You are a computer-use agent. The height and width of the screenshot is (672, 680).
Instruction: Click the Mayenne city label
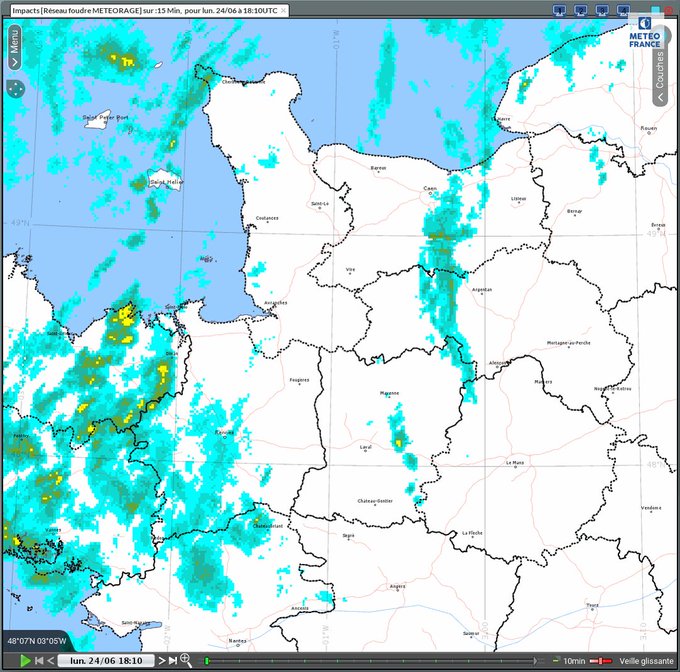pyautogui.click(x=389, y=393)
